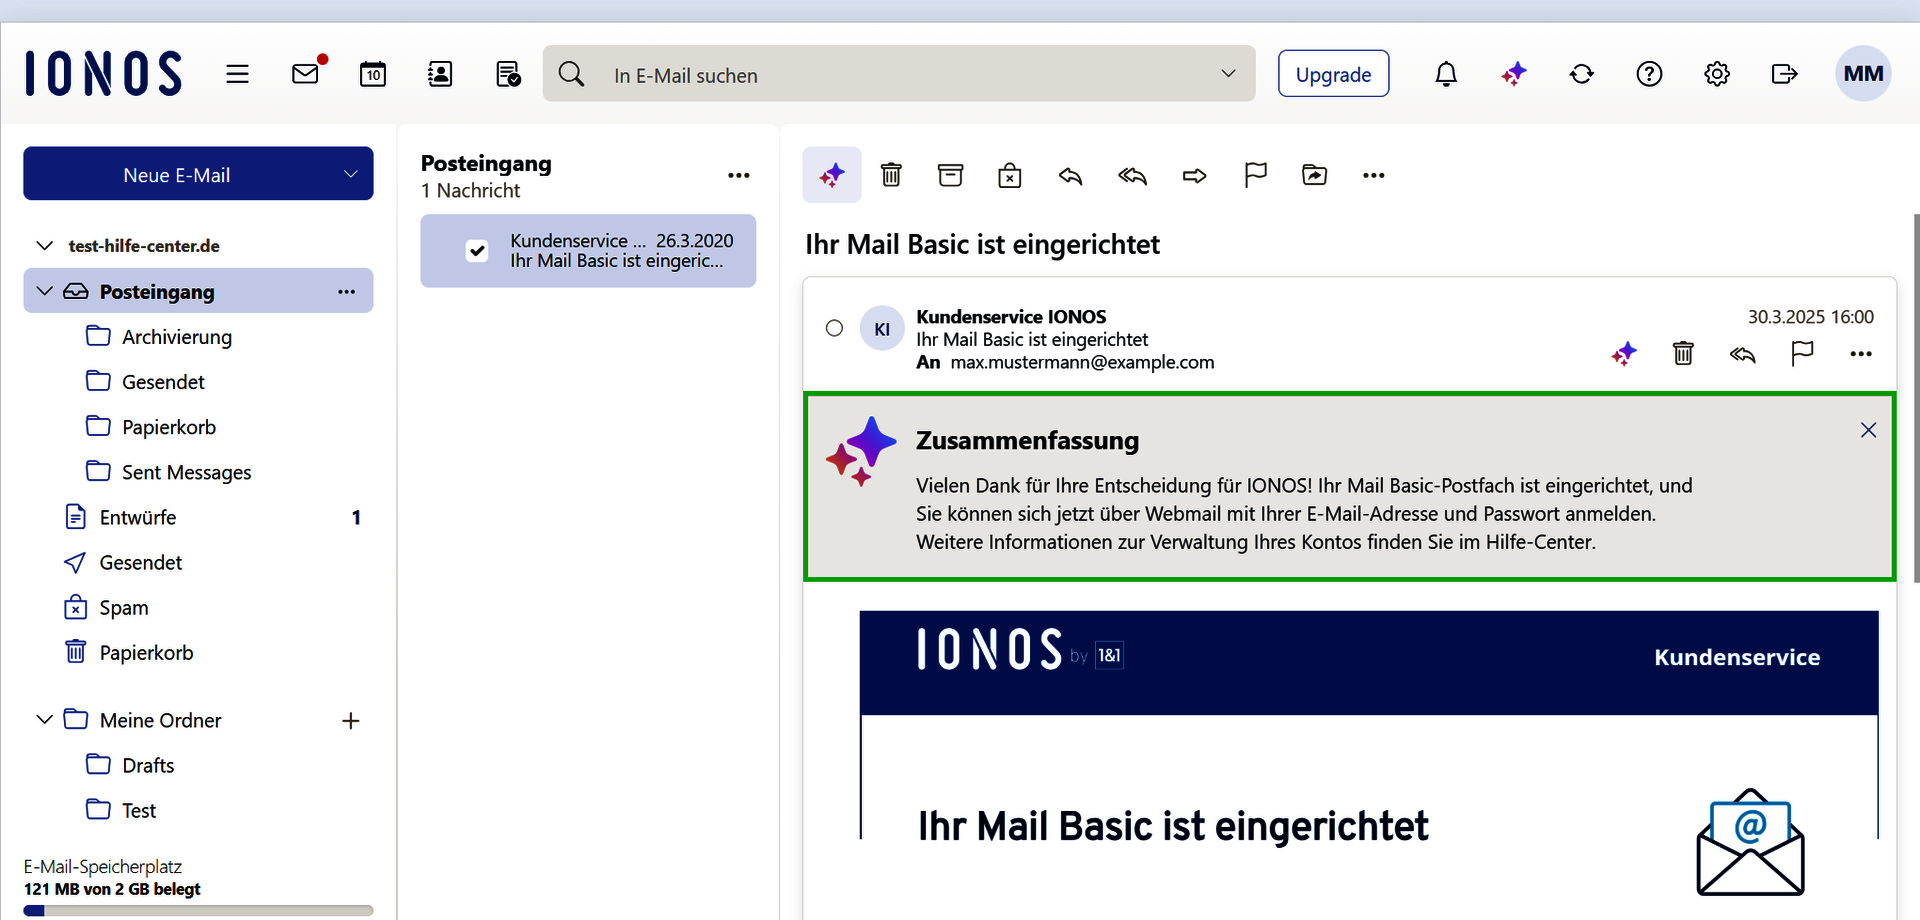Add new folder under Meine Ordner
The image size is (1920, 920).
351,721
